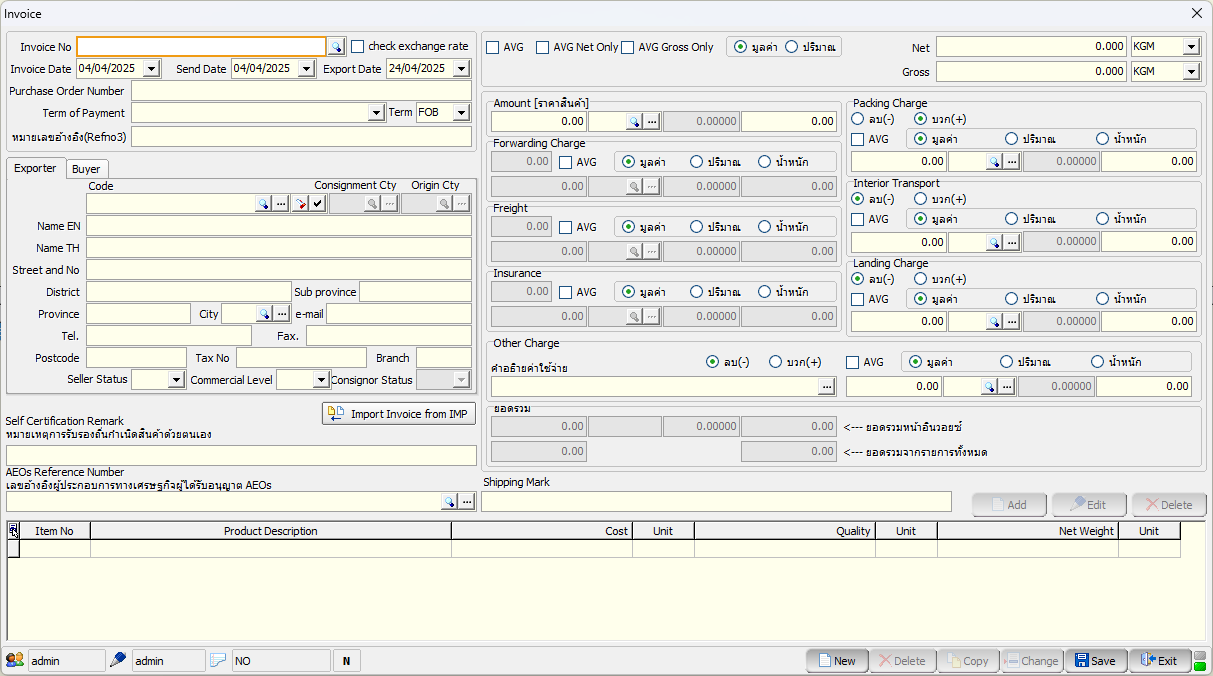Enable the check exchange rate checkbox
Viewport: 1213px width, 676px height.
(358, 46)
